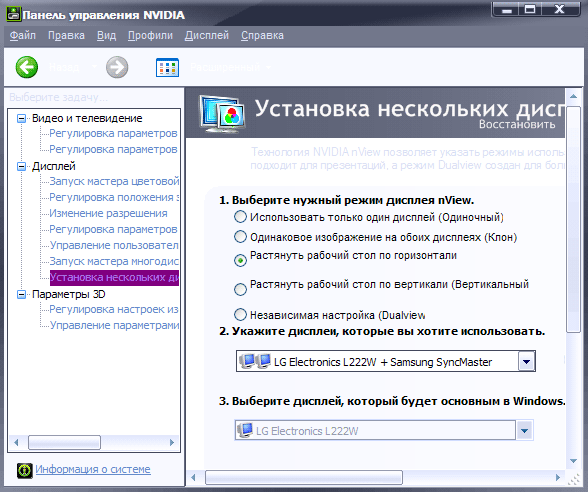Click the view mode grid icon
This screenshot has width=588, height=492.
click(167, 68)
